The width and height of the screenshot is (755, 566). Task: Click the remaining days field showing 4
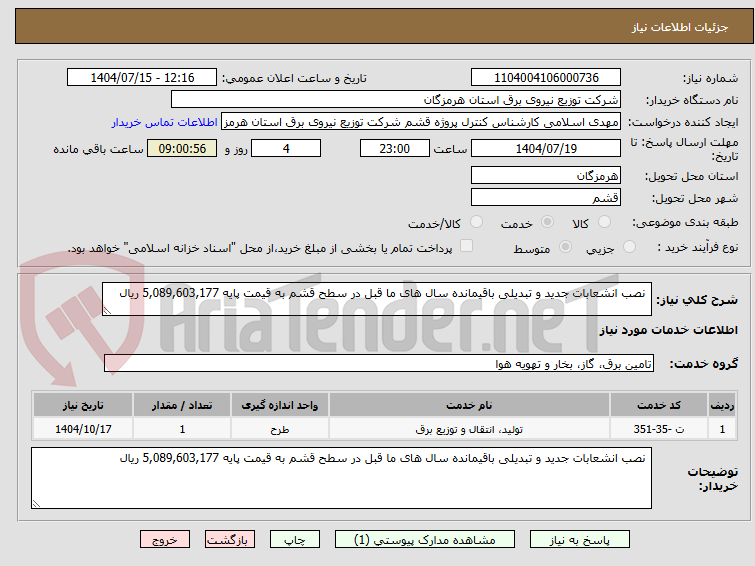click(x=286, y=148)
